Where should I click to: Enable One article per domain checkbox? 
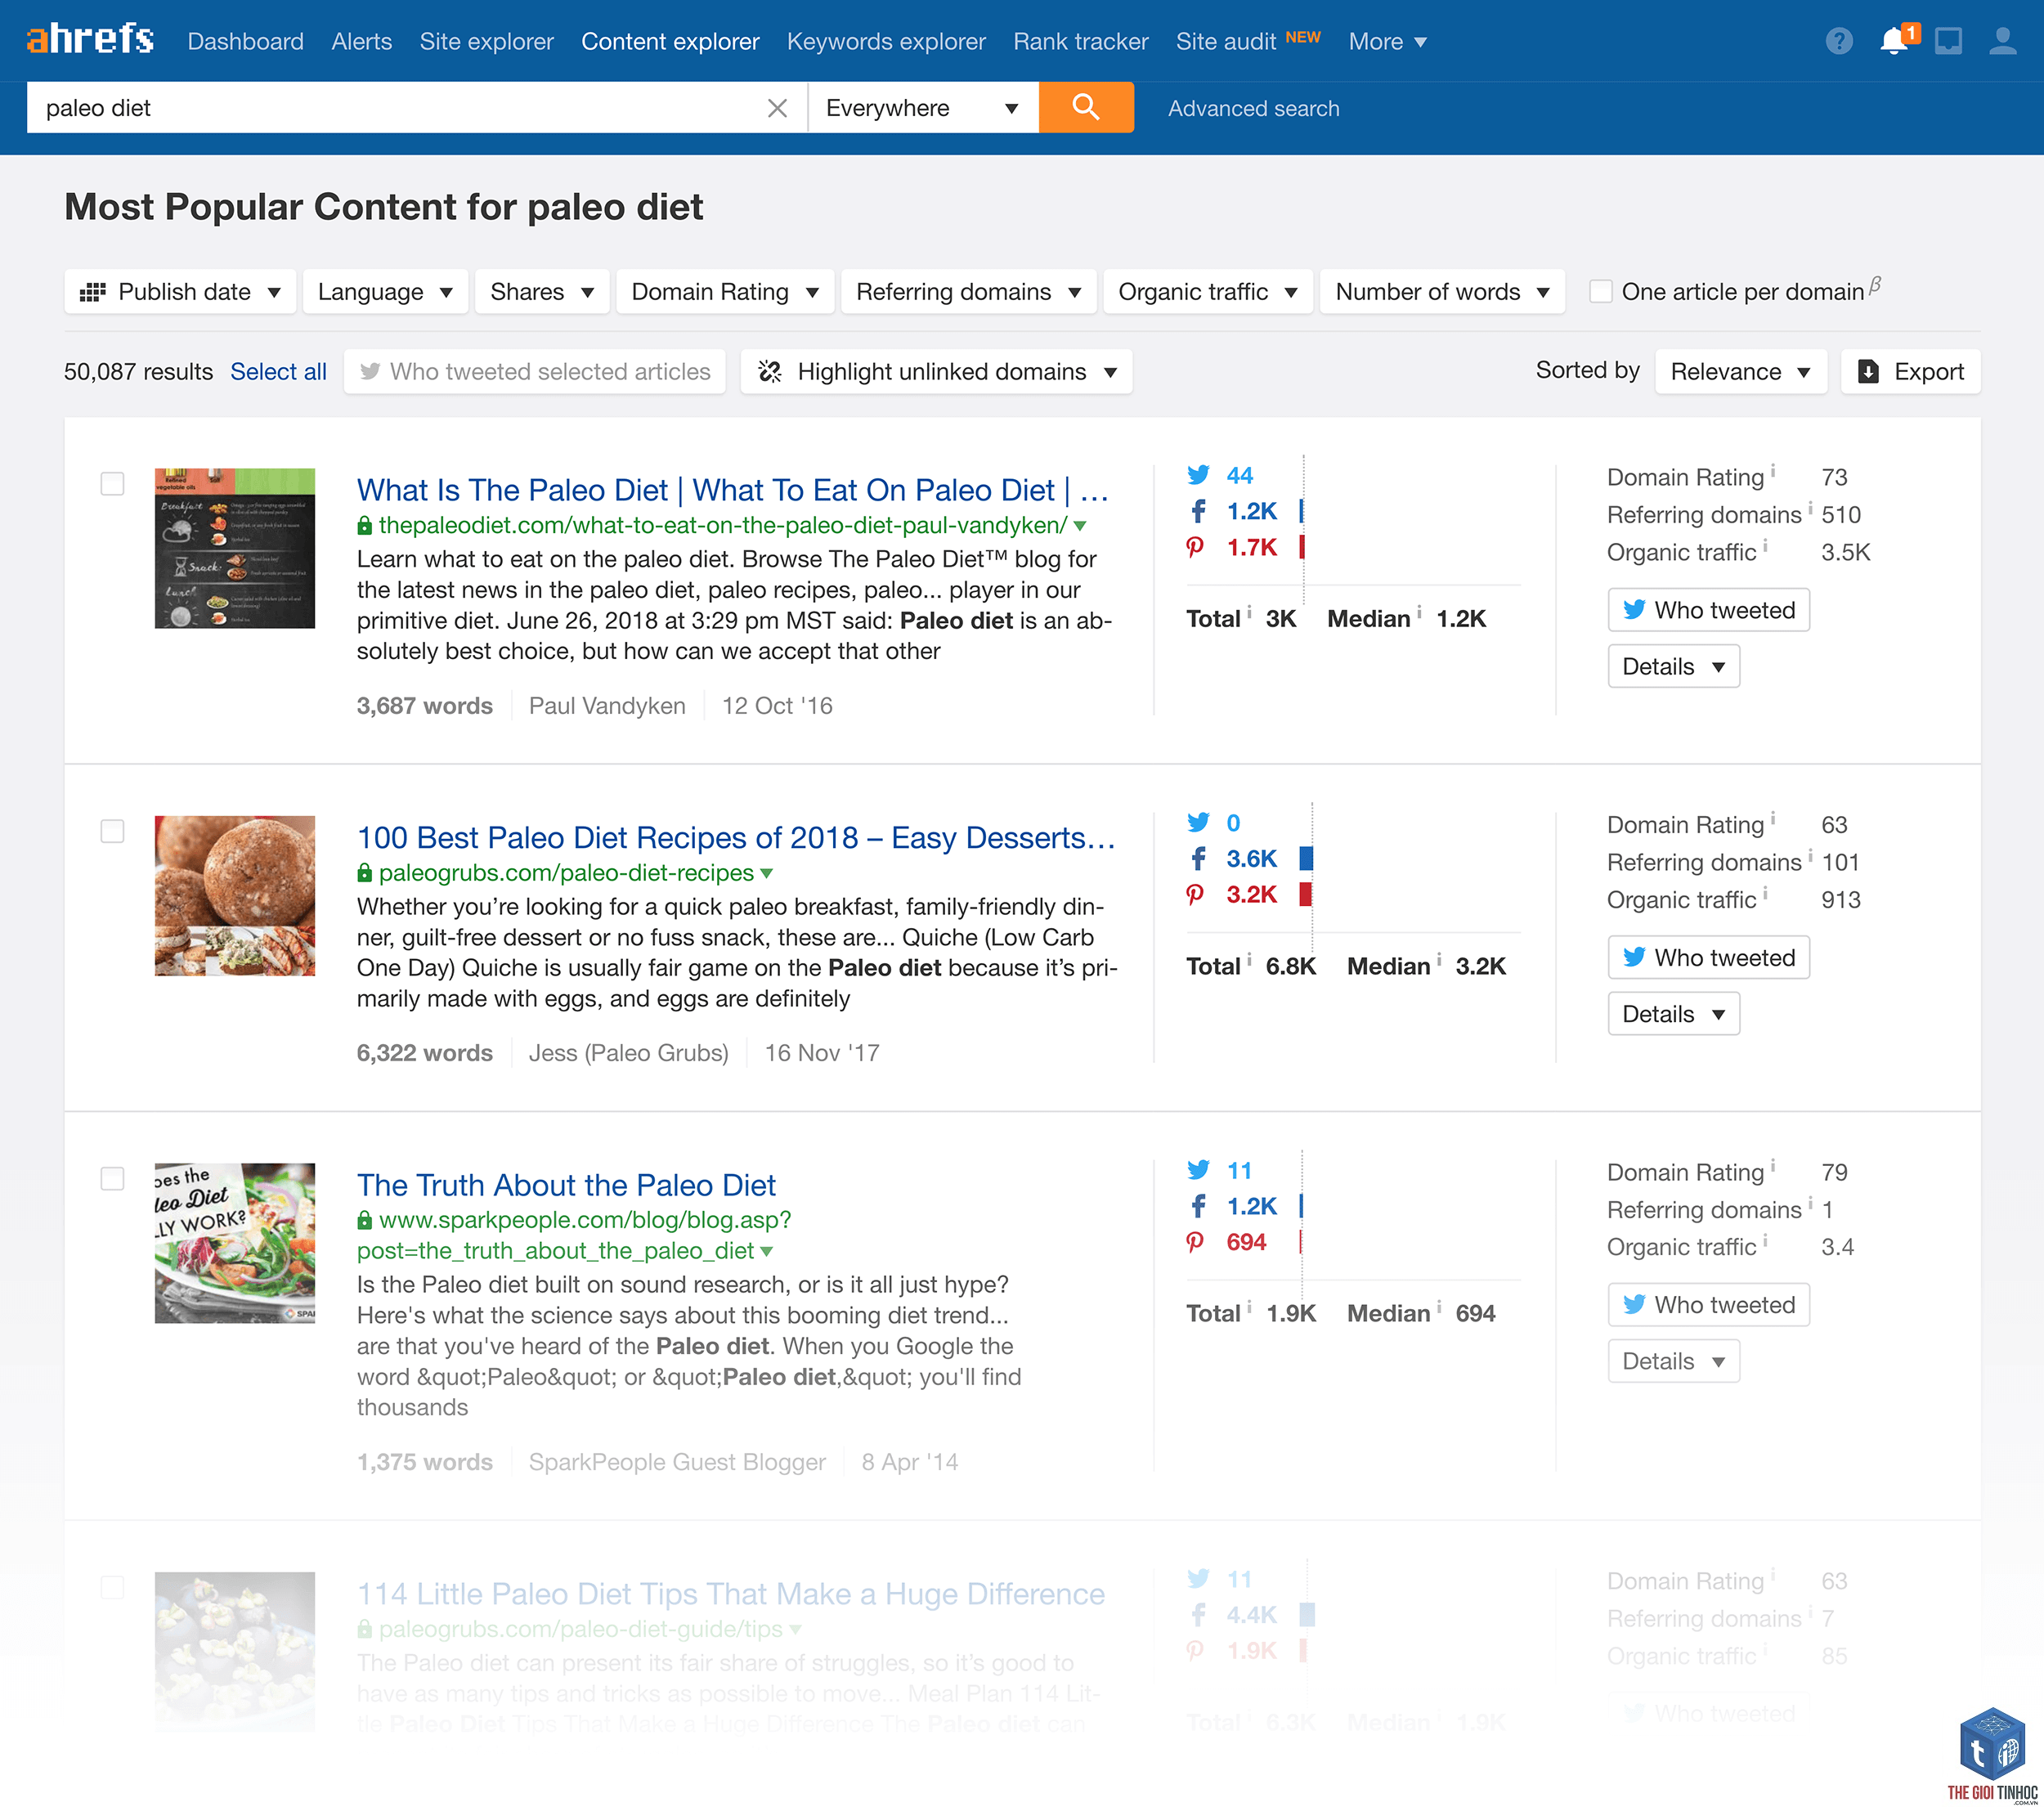tap(1601, 292)
